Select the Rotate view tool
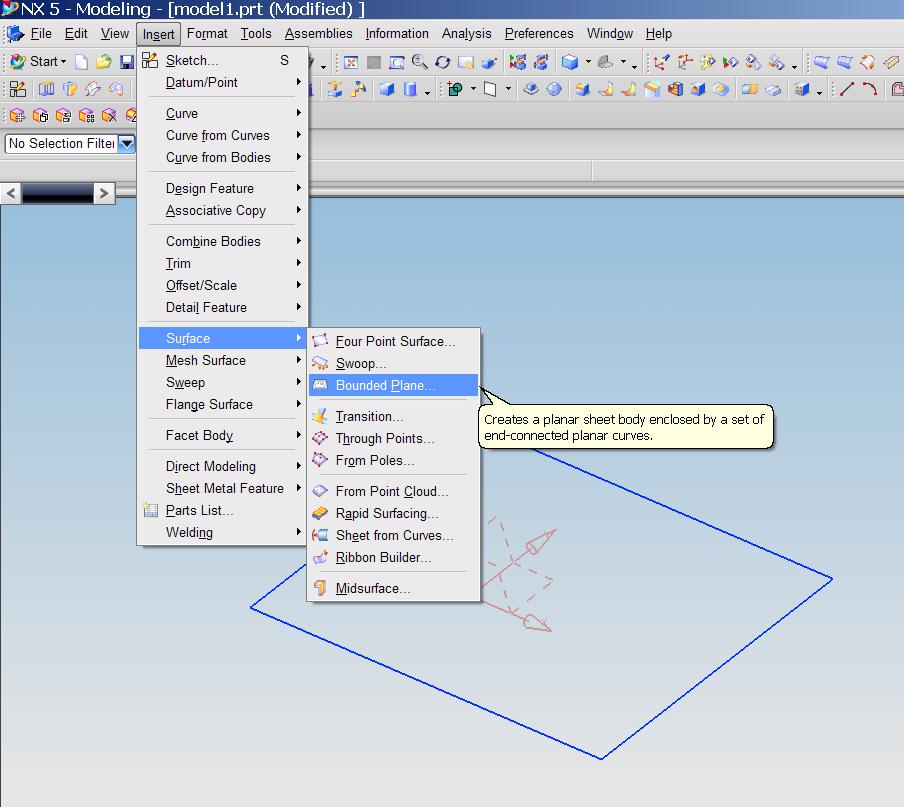Image resolution: width=904 pixels, height=807 pixels. pyautogui.click(x=443, y=62)
